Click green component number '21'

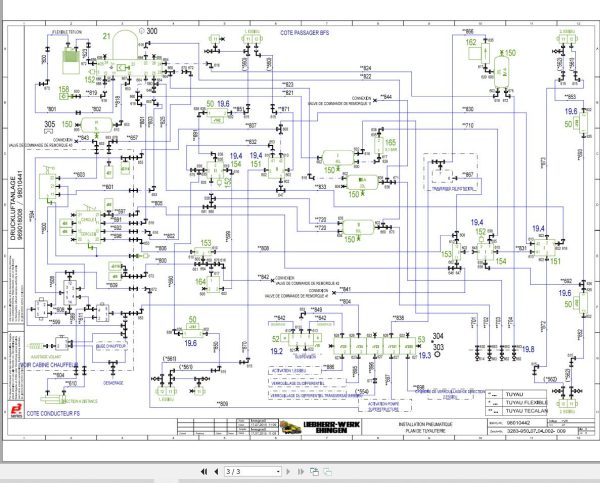106,36
